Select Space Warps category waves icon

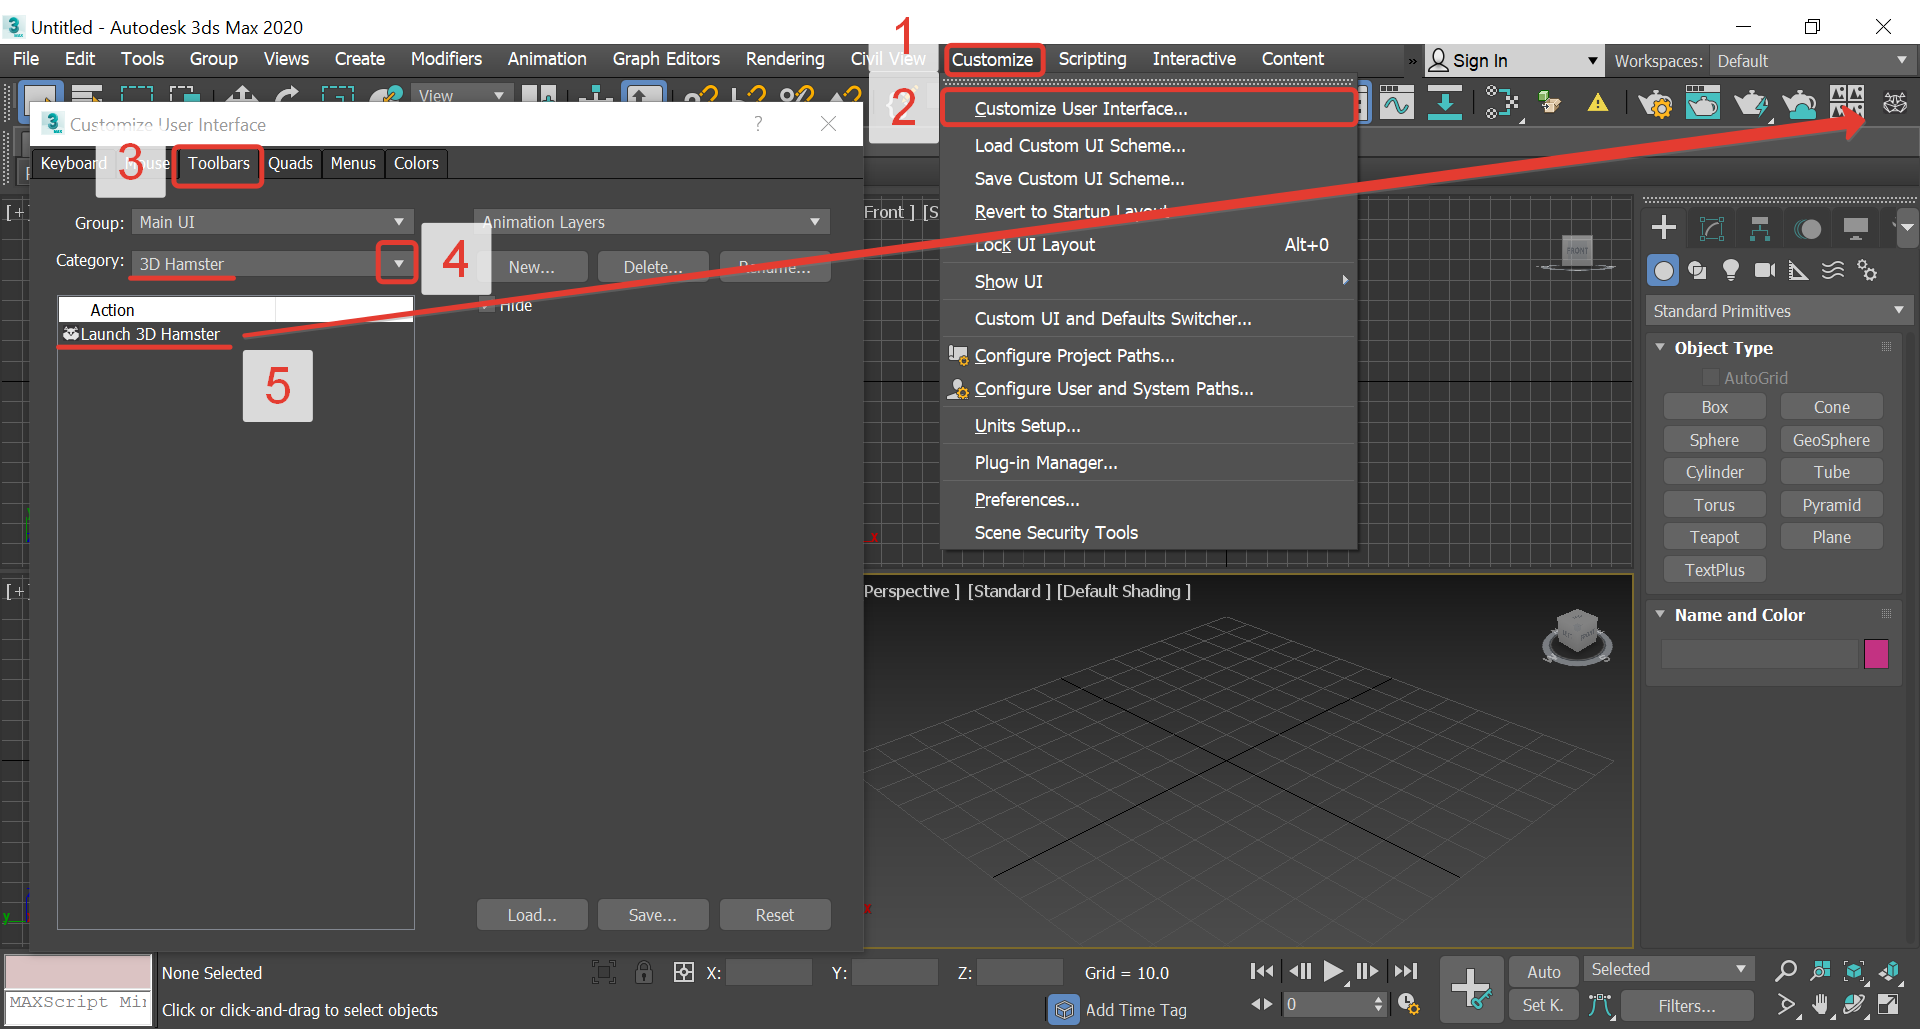point(1833,270)
